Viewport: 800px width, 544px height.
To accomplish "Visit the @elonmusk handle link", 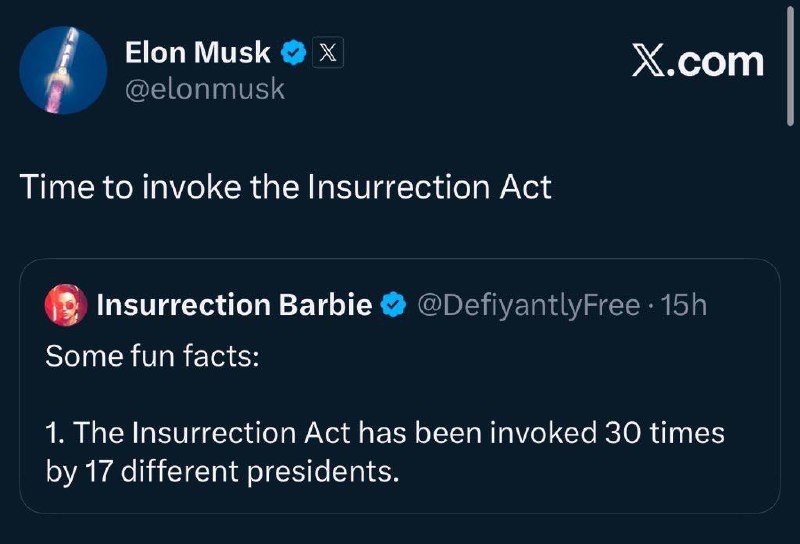I will coord(204,89).
